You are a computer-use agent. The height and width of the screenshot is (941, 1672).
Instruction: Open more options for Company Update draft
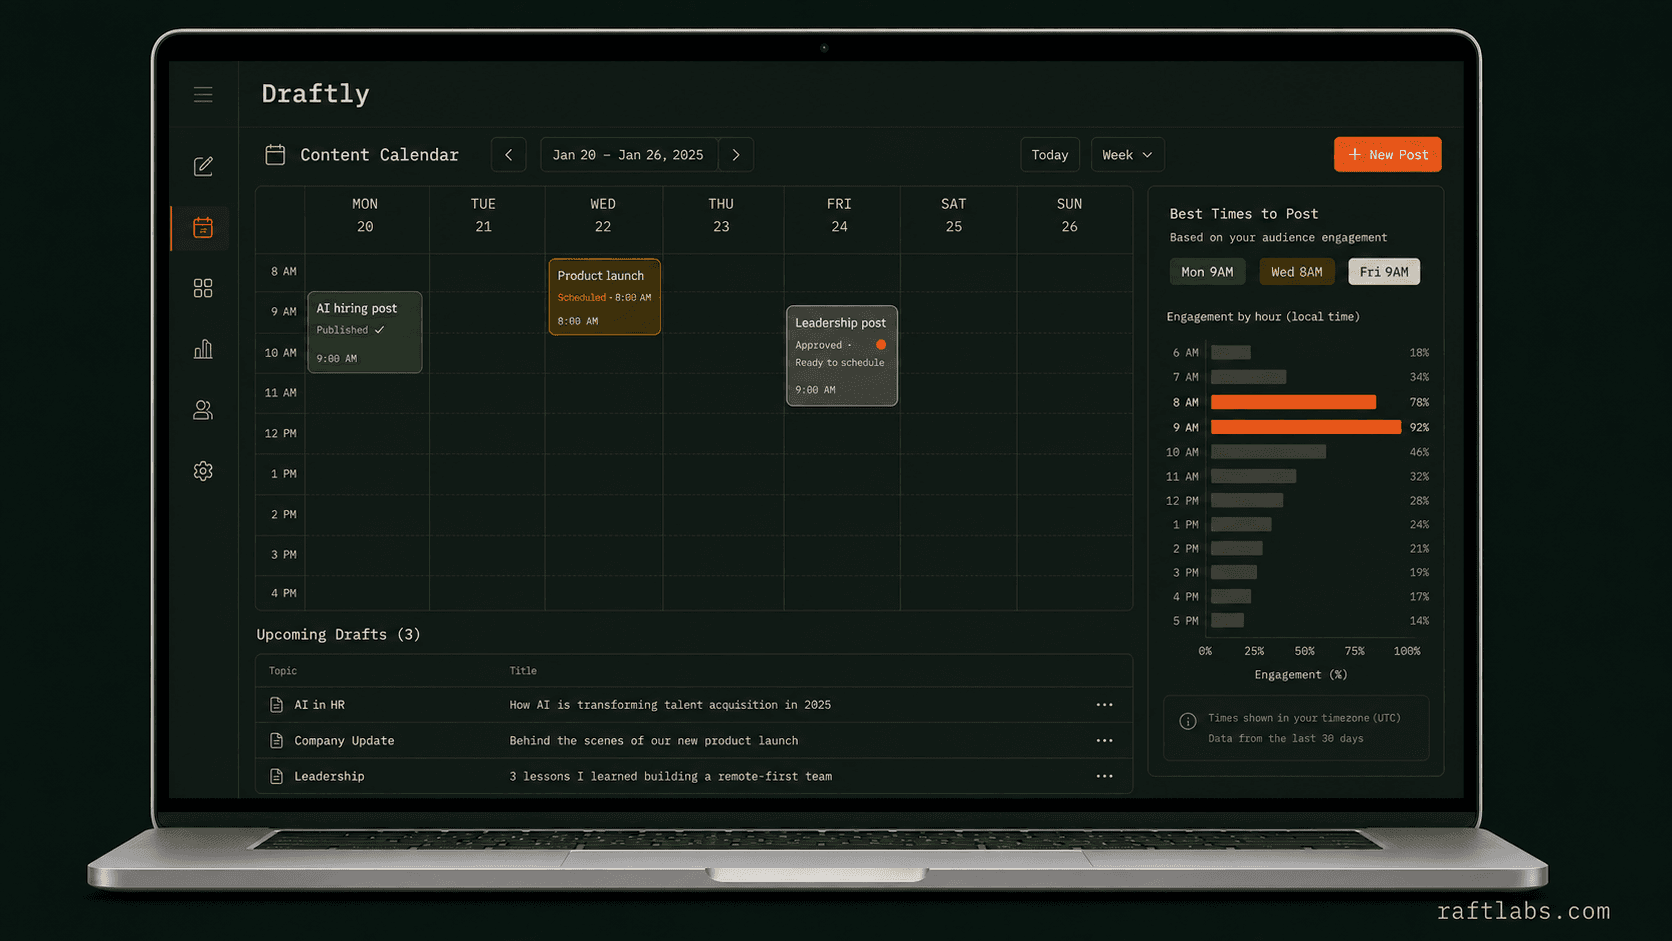1104,741
